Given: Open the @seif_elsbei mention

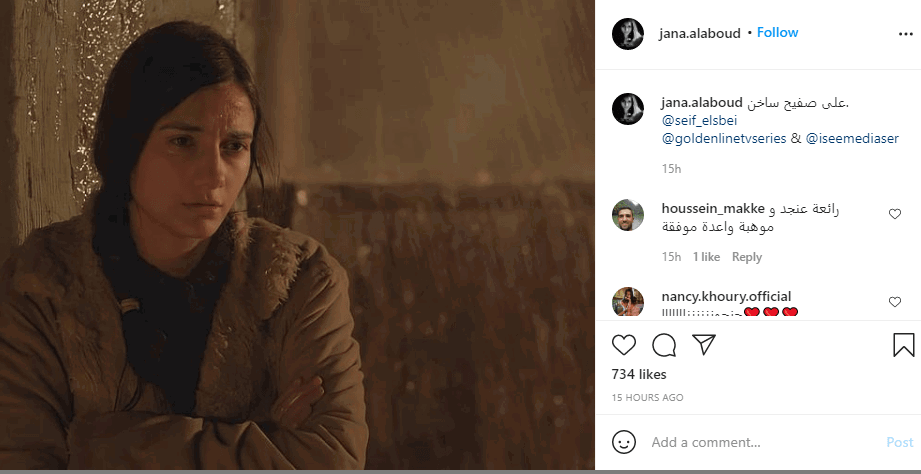Looking at the screenshot, I should [699, 121].
